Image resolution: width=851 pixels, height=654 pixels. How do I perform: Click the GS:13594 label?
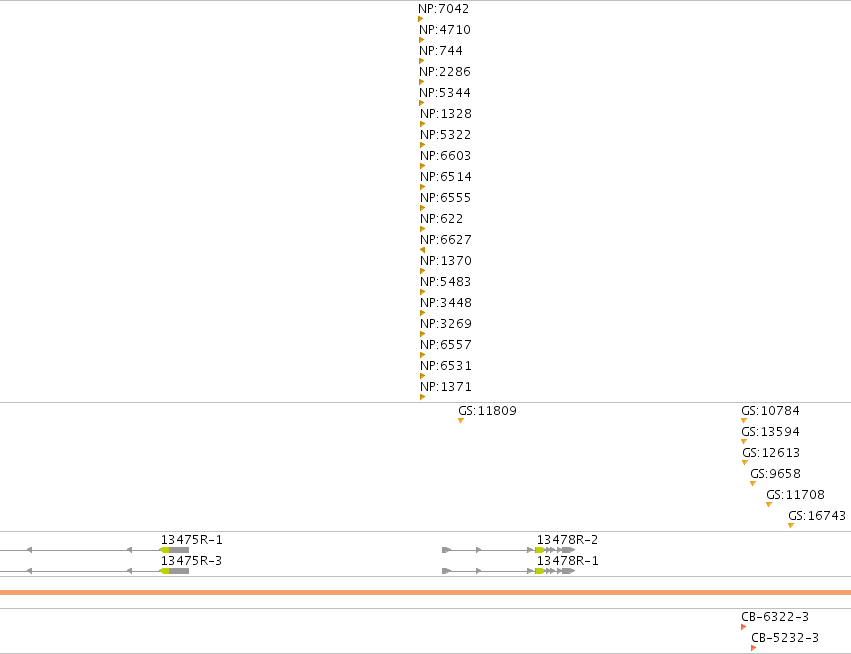[770, 432]
